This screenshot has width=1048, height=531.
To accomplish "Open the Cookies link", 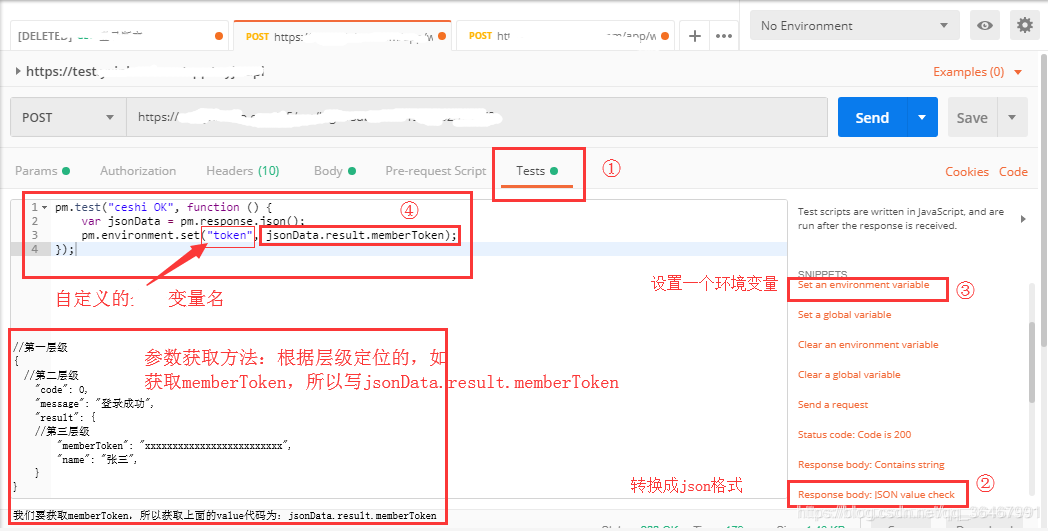I will 966,172.
